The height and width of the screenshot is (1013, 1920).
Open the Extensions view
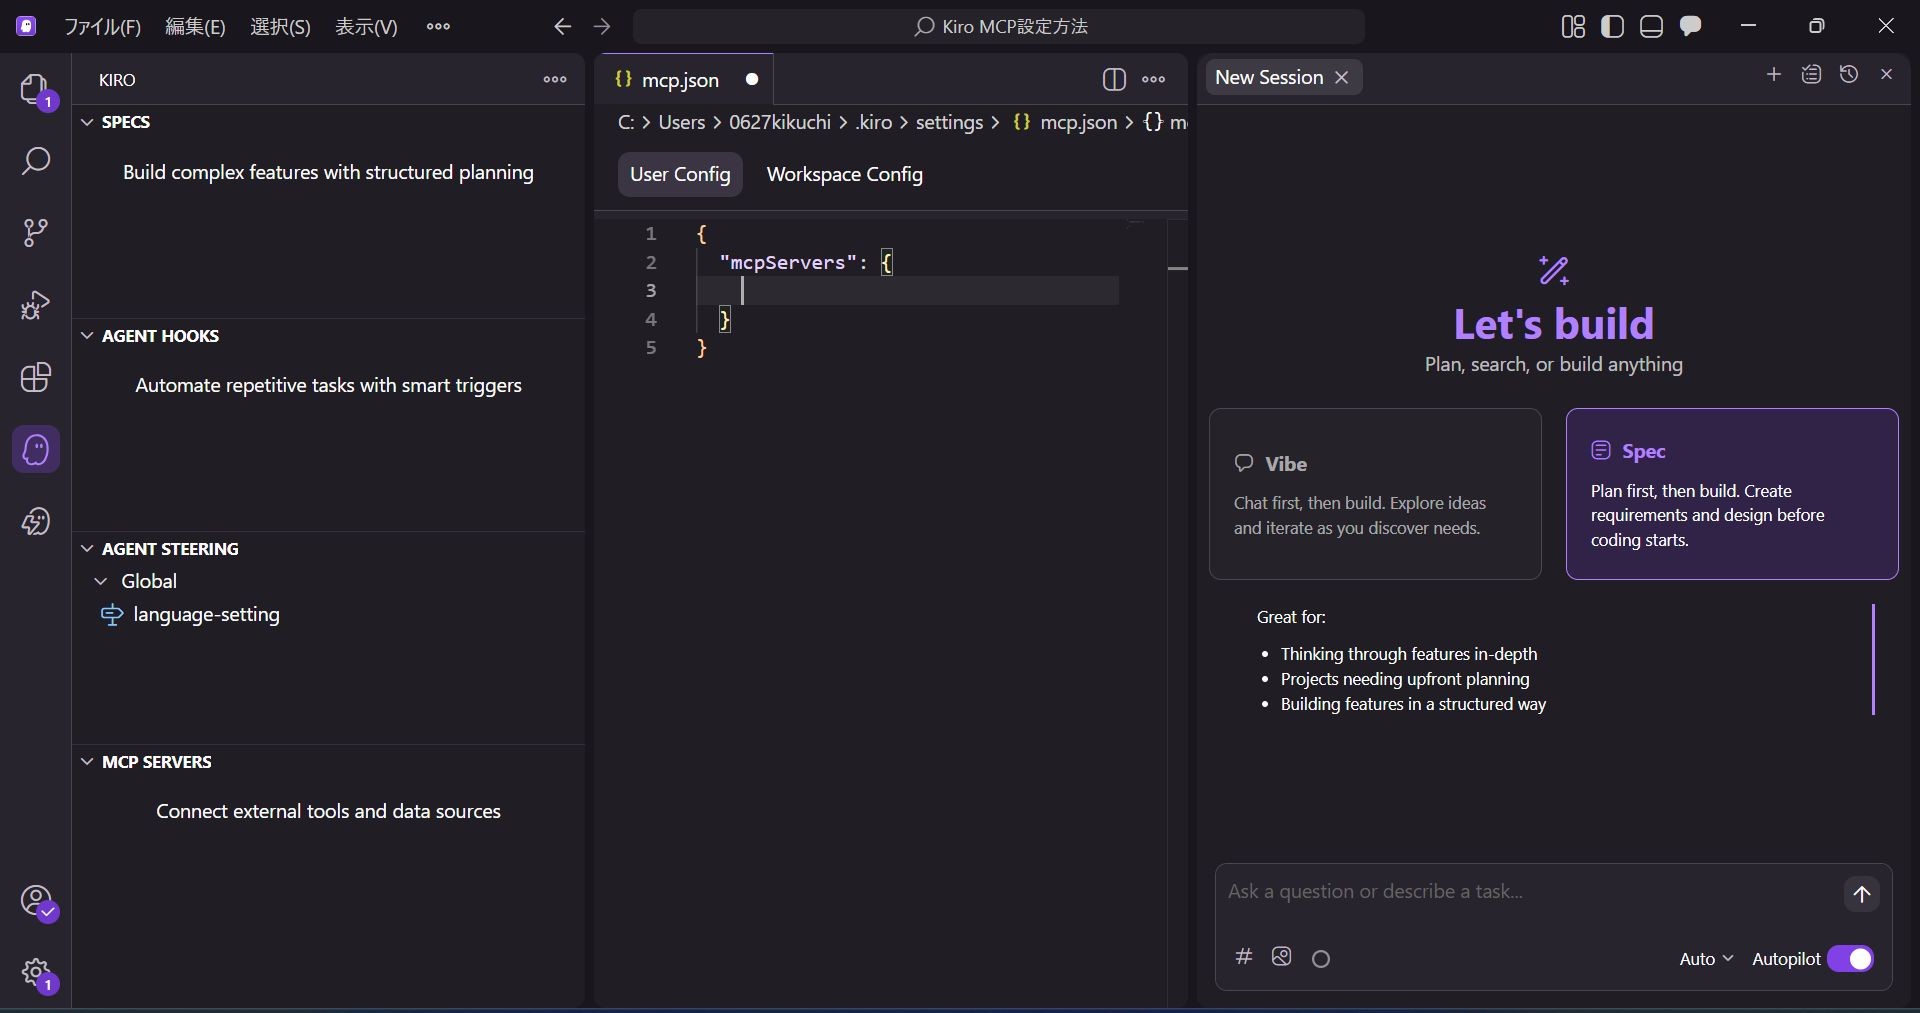pyautogui.click(x=36, y=378)
